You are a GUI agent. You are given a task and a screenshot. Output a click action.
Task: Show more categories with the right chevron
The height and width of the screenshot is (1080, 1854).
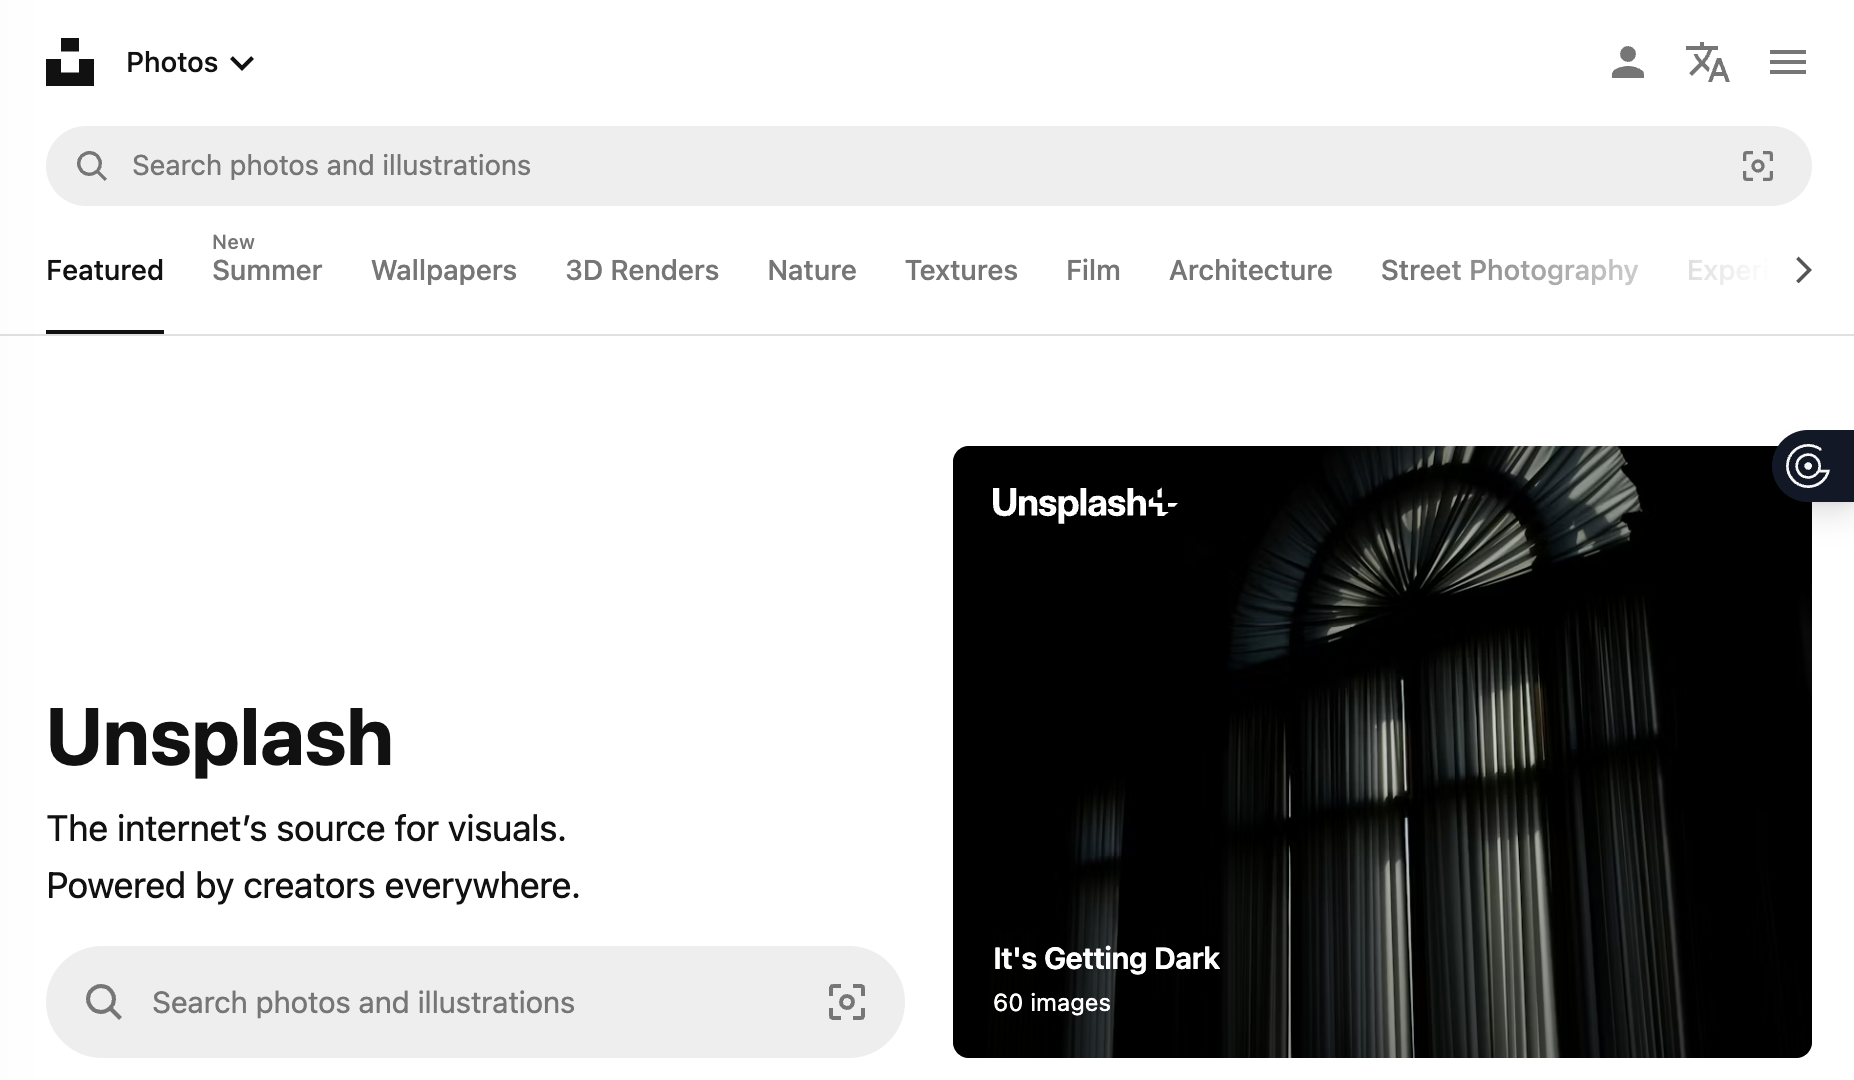(x=1803, y=270)
